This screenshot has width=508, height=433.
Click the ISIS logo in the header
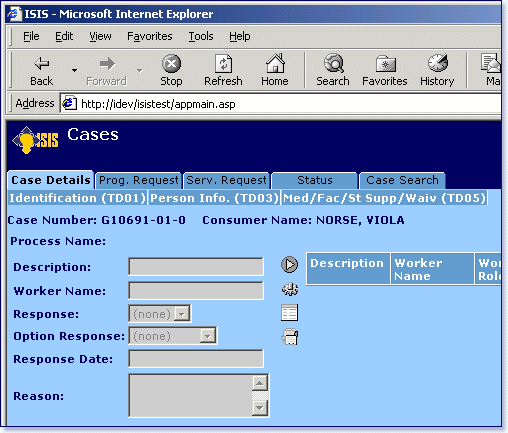[x=35, y=140]
